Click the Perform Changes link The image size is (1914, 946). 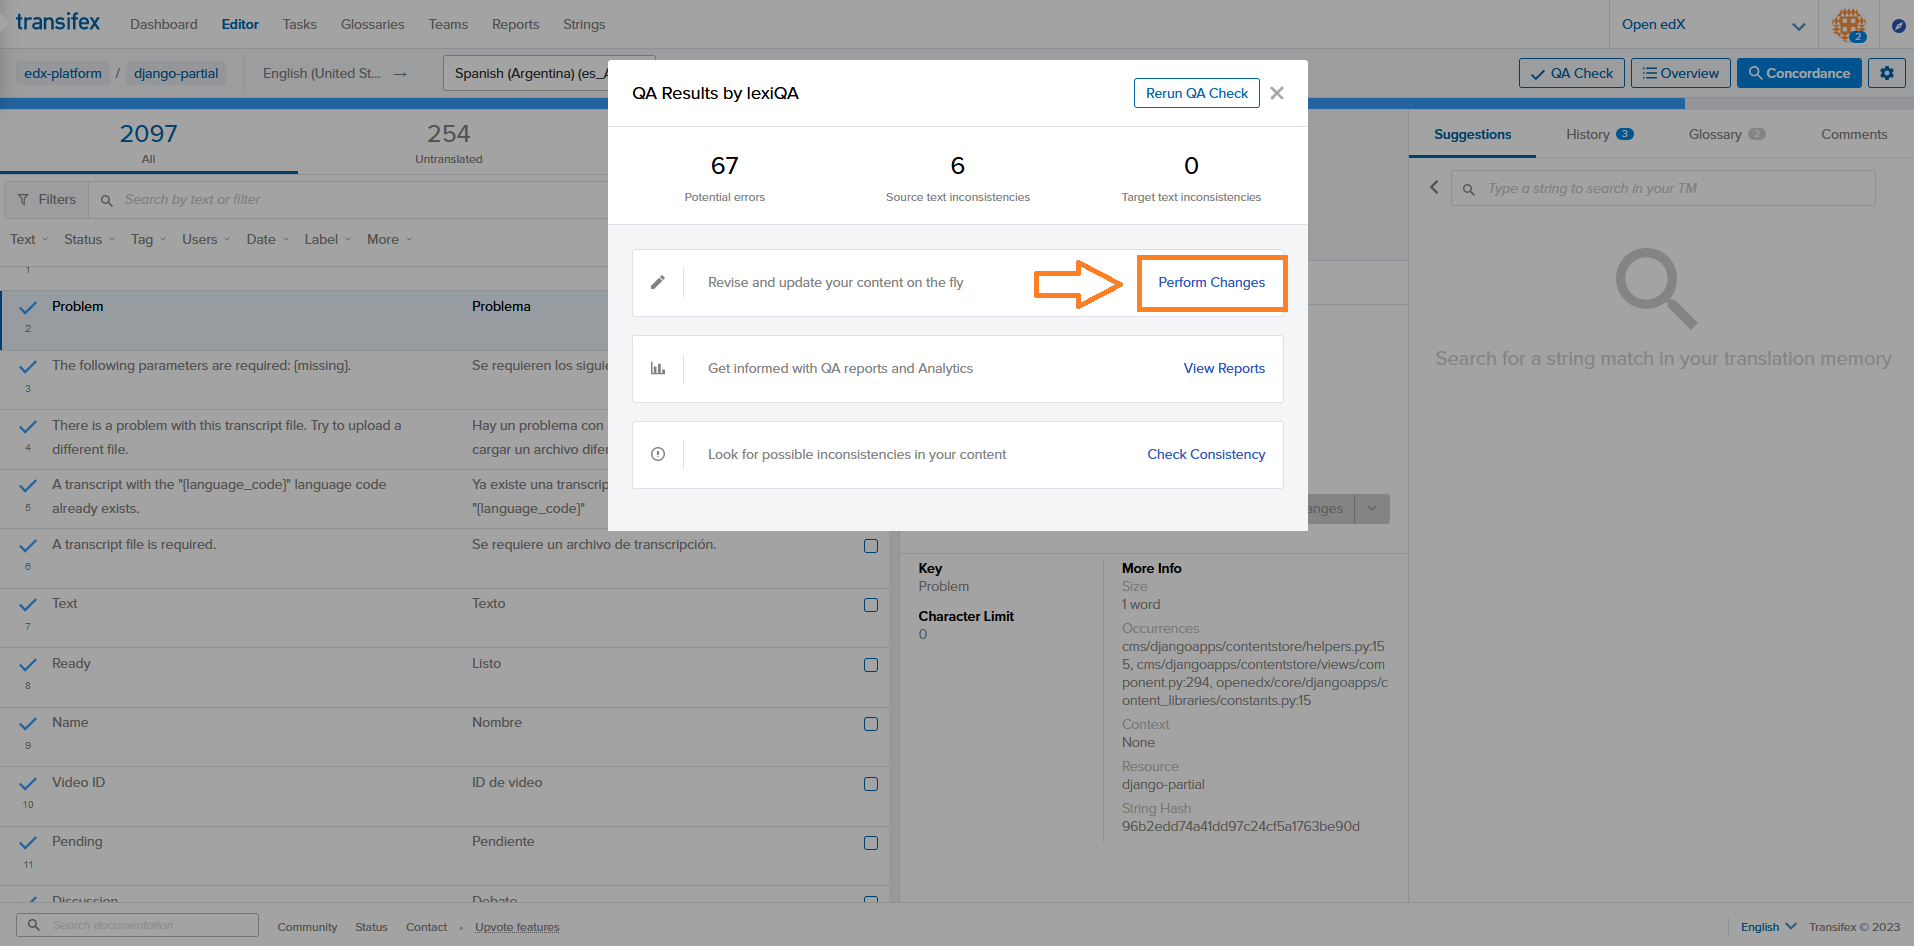coord(1211,283)
